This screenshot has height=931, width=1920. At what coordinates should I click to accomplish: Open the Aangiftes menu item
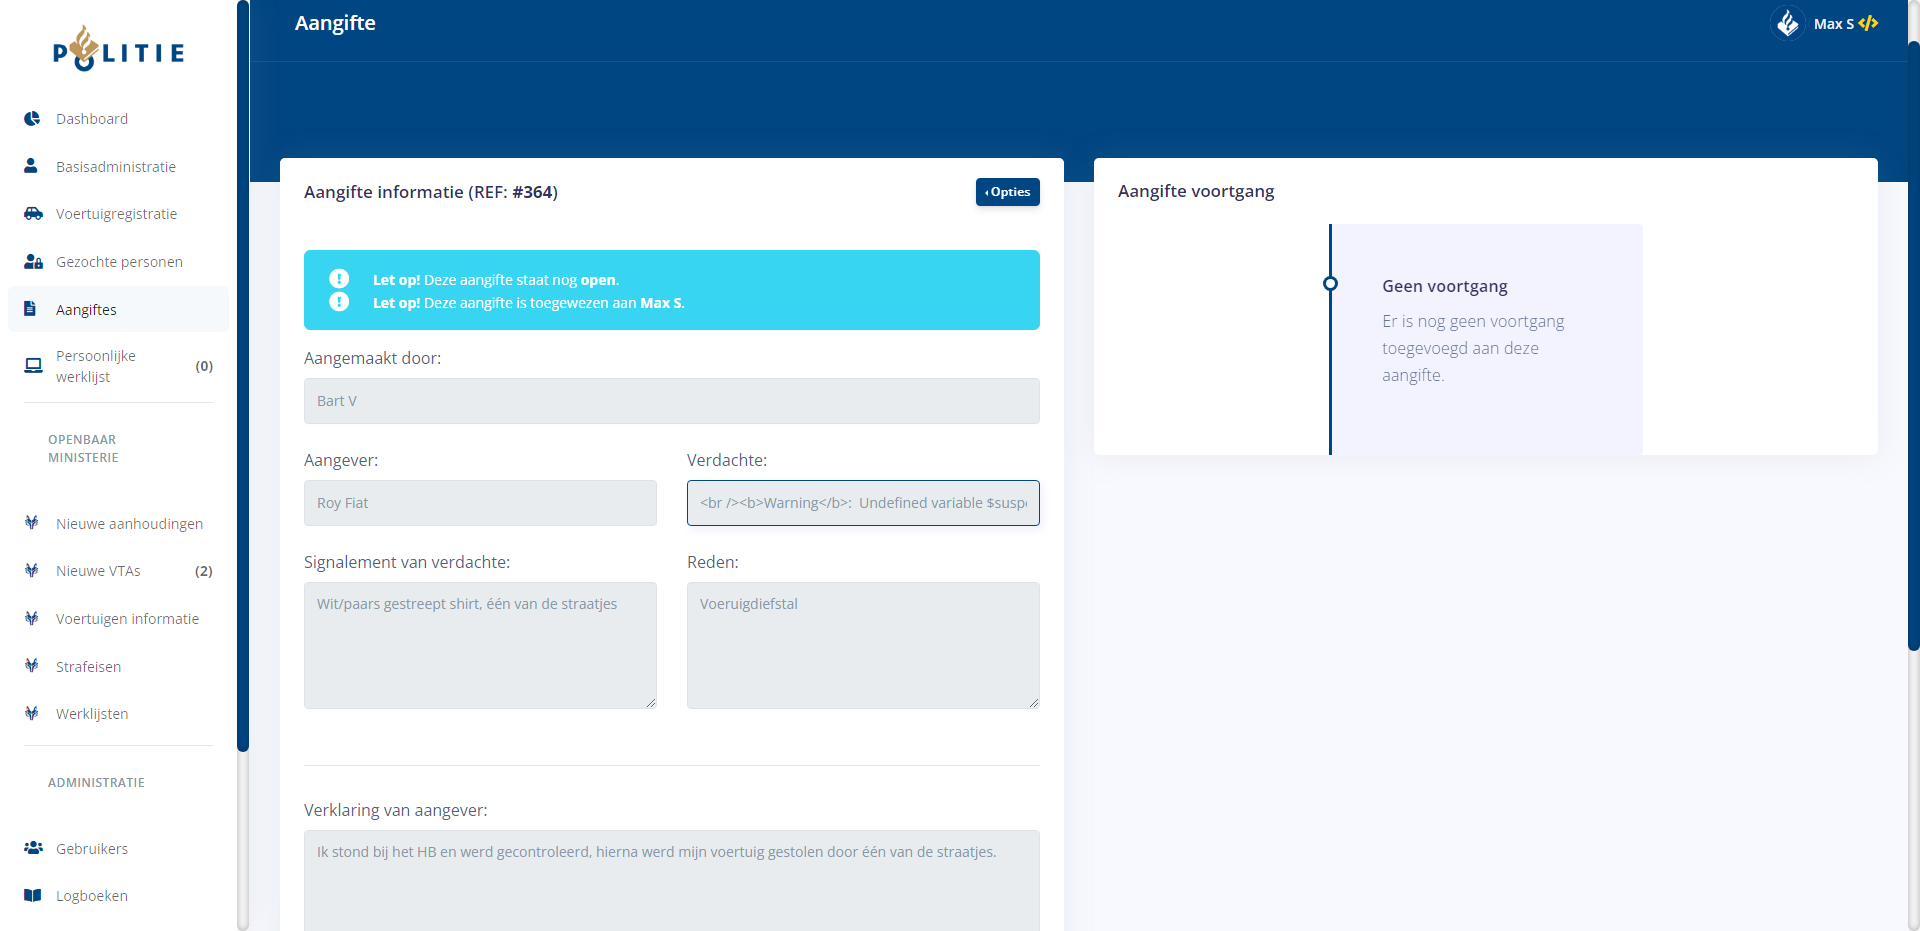[86, 310]
